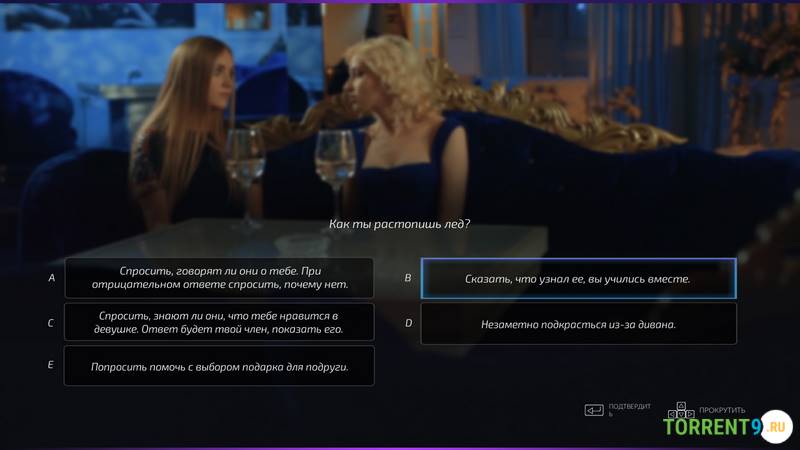800x450 pixels.
Task: Choose answer A about whether they talk about you
Action: coord(219,278)
